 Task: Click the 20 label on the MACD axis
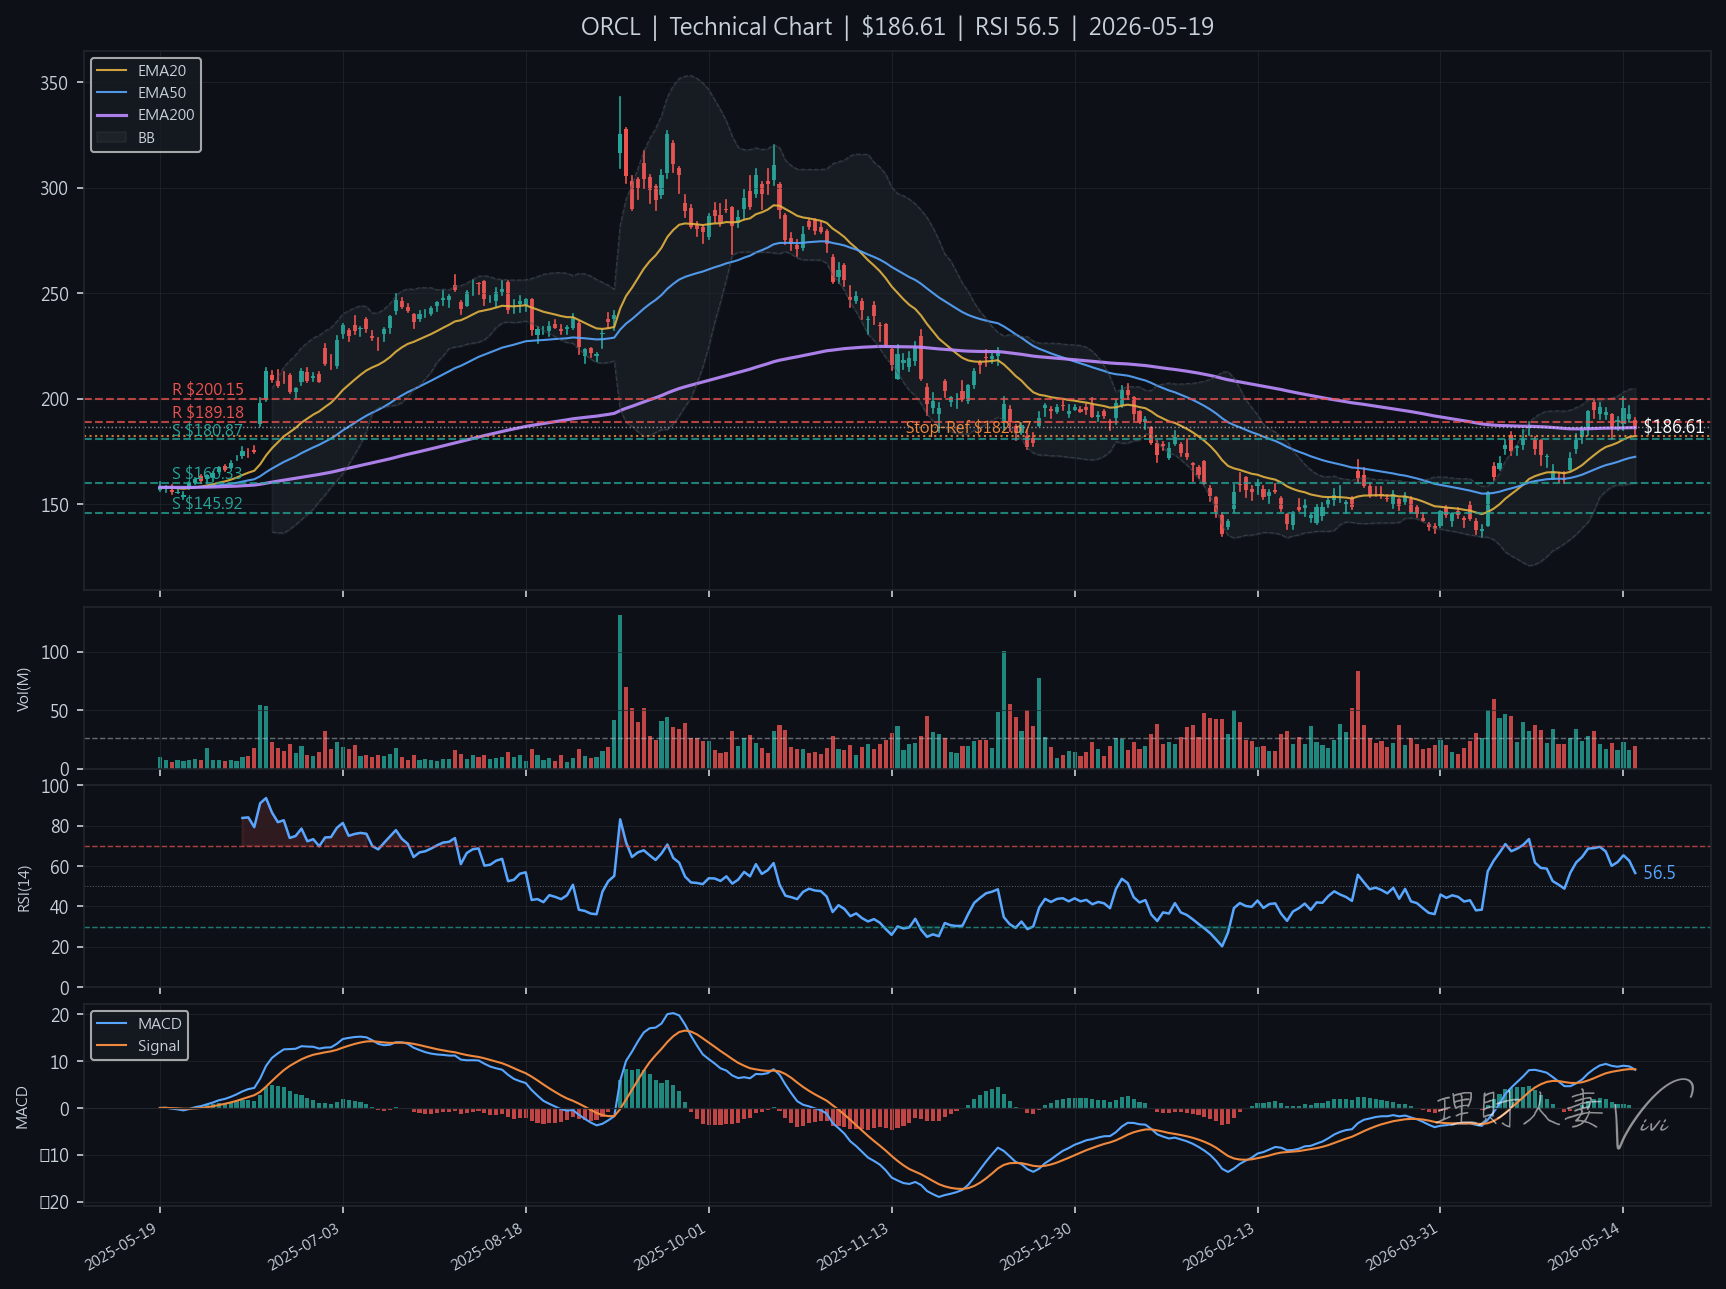(x=59, y=1015)
